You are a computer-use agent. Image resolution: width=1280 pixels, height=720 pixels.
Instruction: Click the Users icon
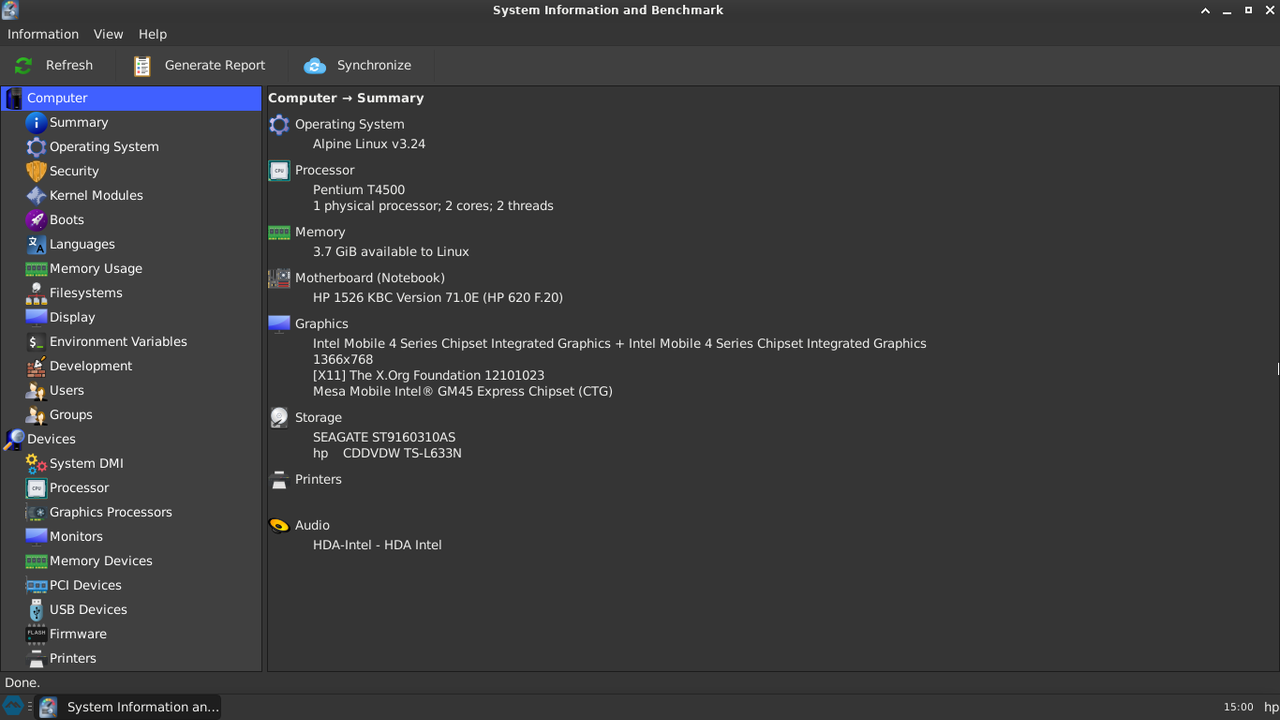click(x=36, y=390)
